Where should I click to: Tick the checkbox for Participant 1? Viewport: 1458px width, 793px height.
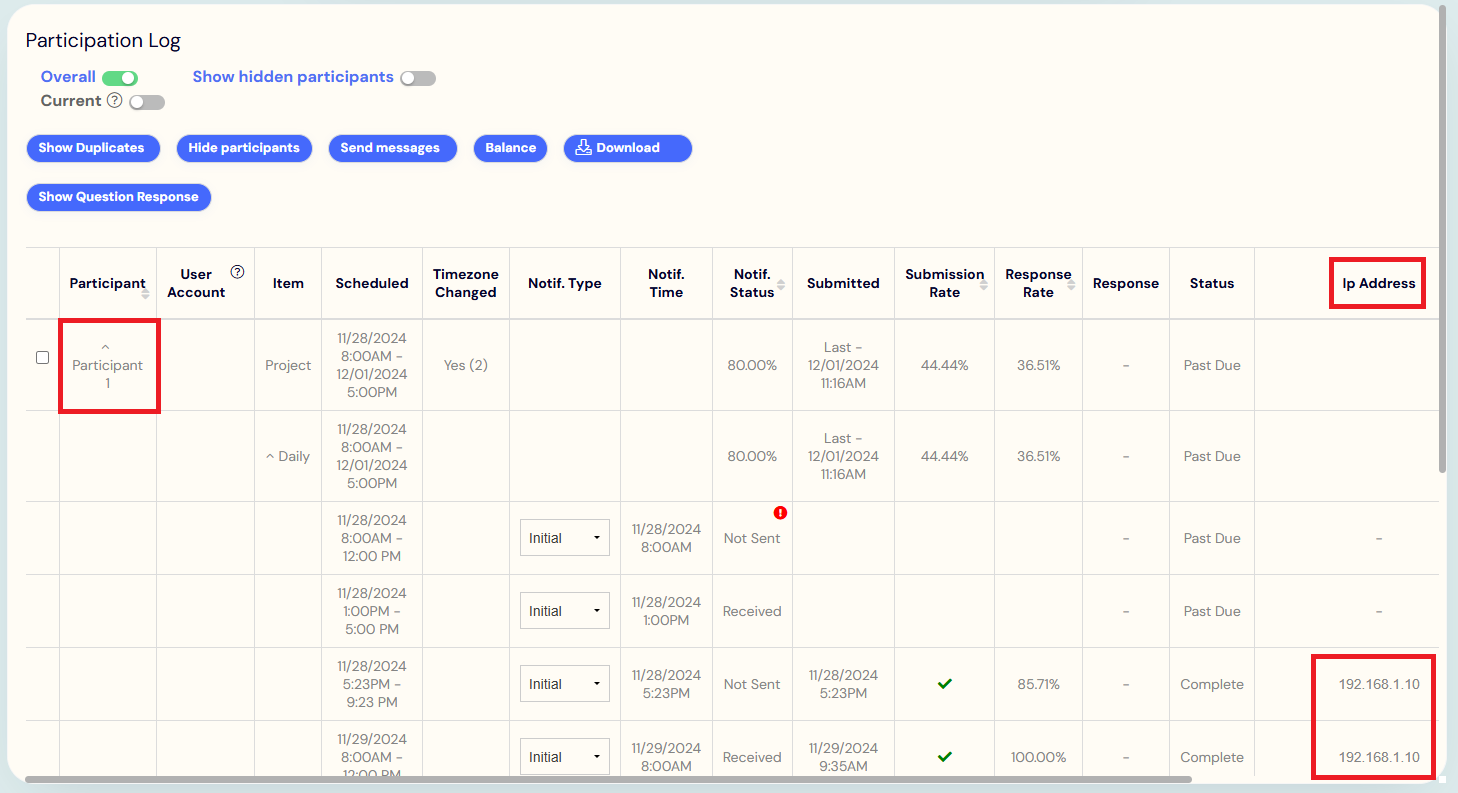click(x=42, y=357)
